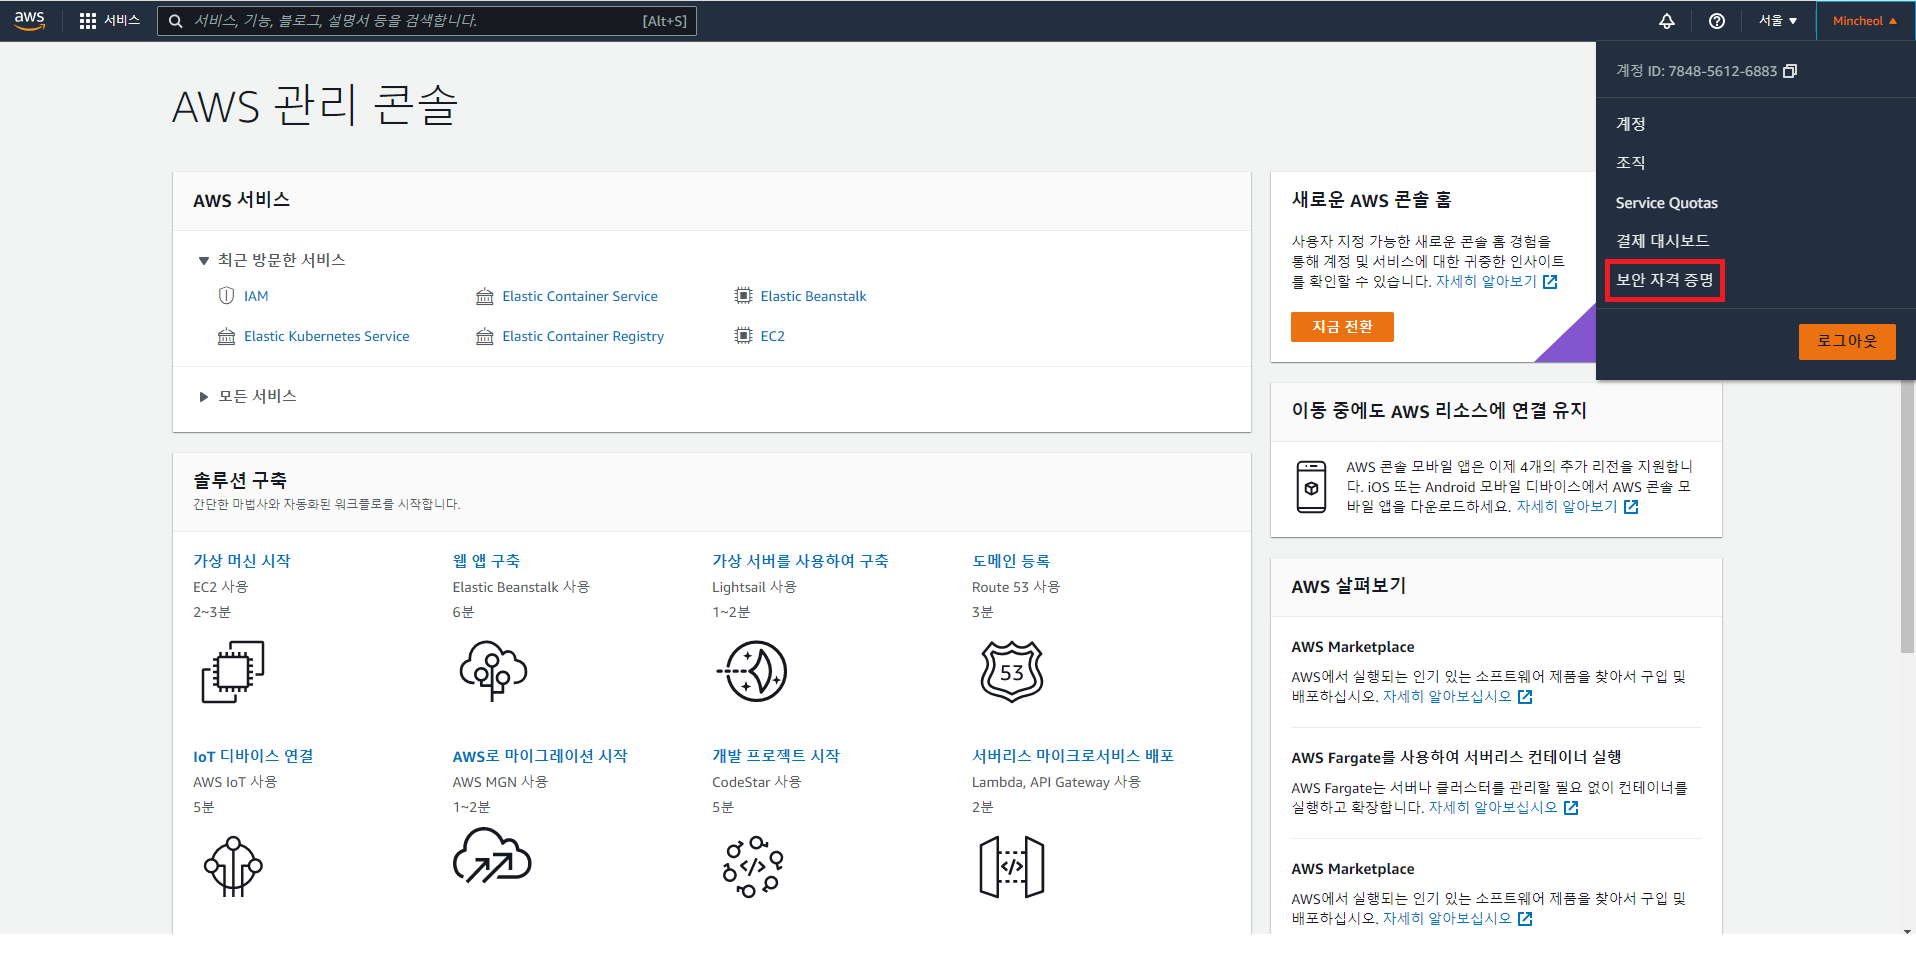Click the mobile phone app icon
Viewport: 1916px width, 969px height.
[x=1311, y=487]
